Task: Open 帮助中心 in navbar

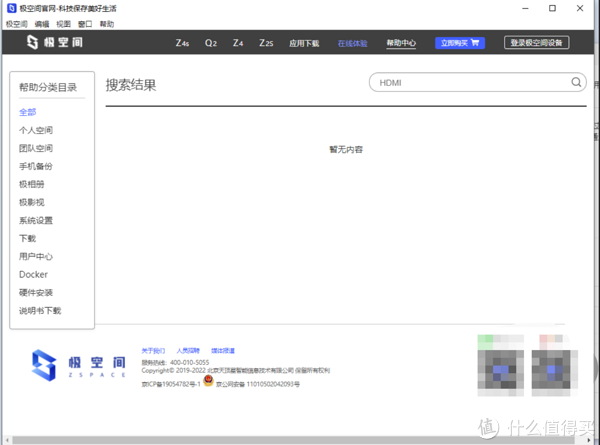Action: (401, 43)
